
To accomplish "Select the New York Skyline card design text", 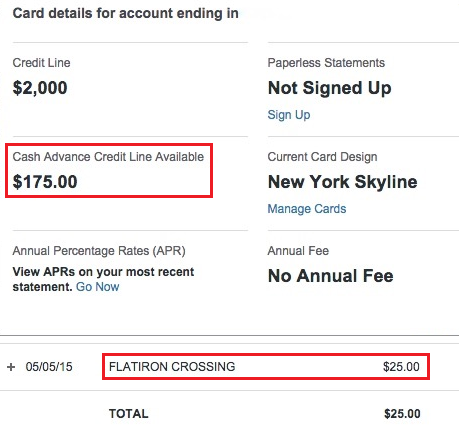I will (343, 182).
